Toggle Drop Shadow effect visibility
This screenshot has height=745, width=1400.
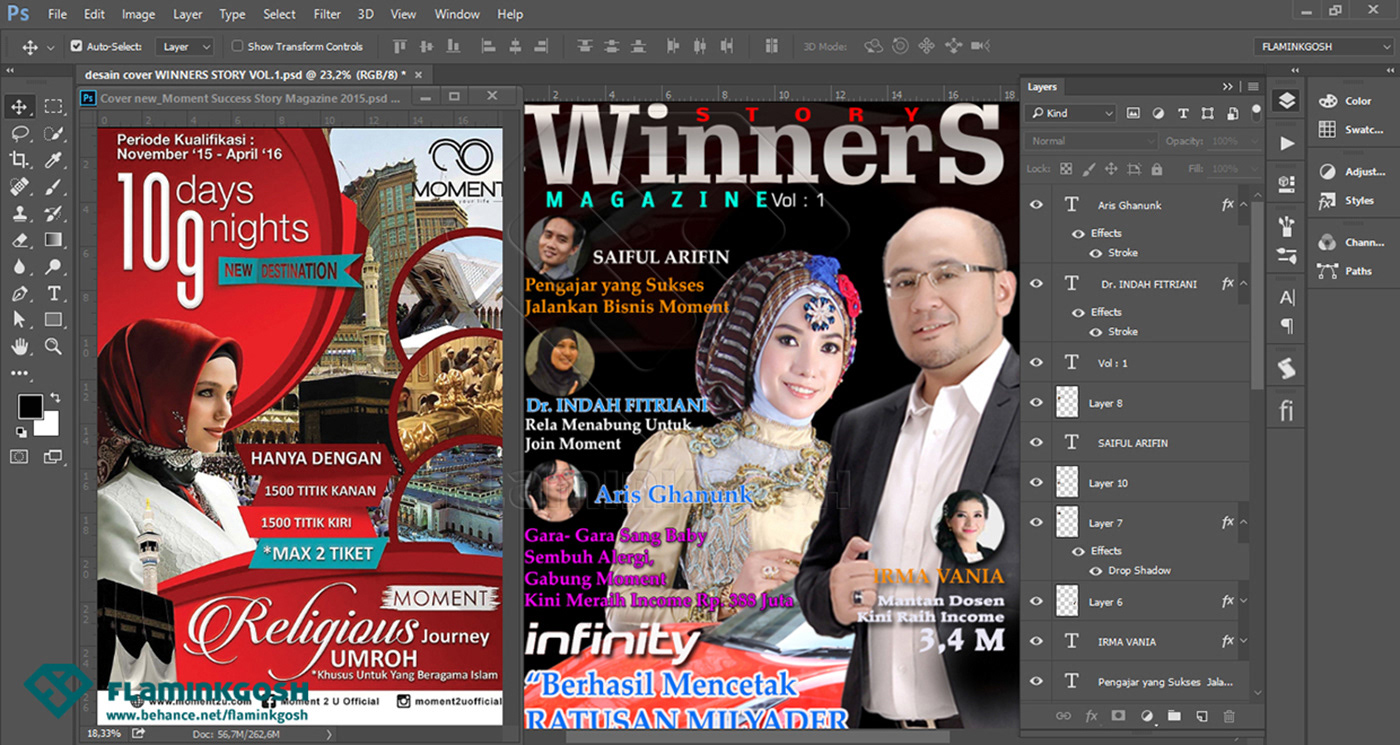pos(1096,570)
